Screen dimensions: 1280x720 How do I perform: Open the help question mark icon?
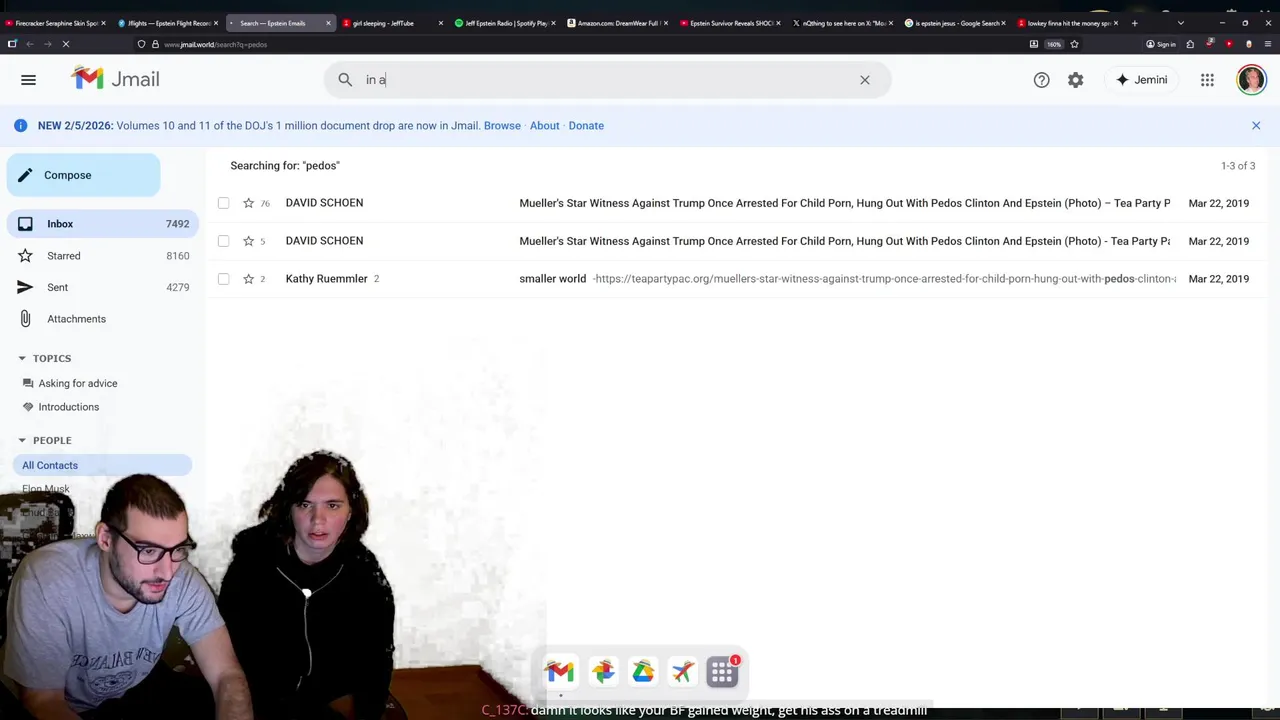point(1042,80)
